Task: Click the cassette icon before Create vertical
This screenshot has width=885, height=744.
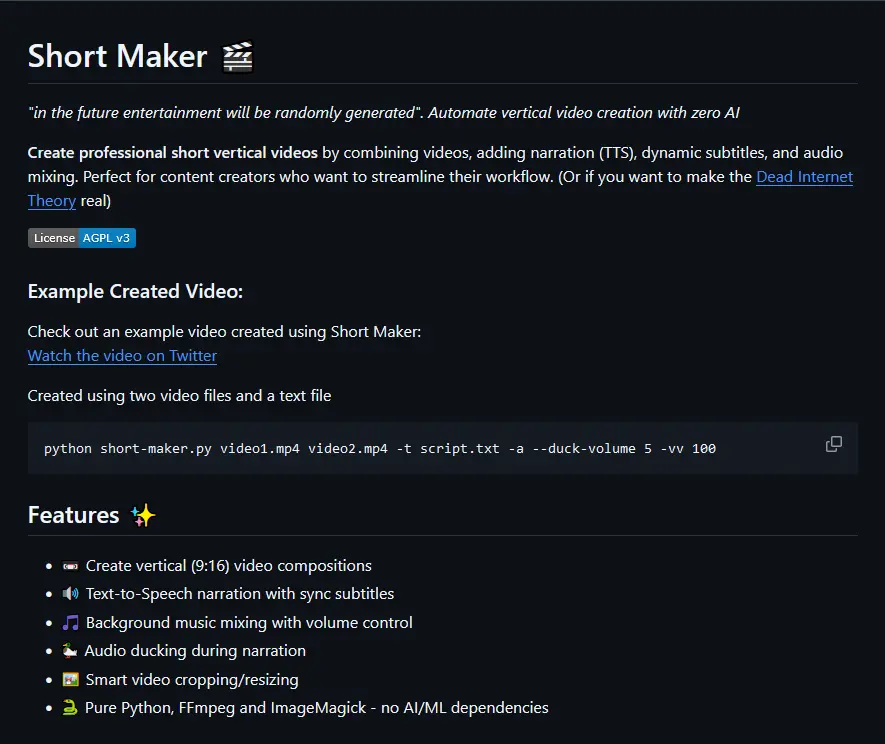Action: pyautogui.click(x=71, y=566)
